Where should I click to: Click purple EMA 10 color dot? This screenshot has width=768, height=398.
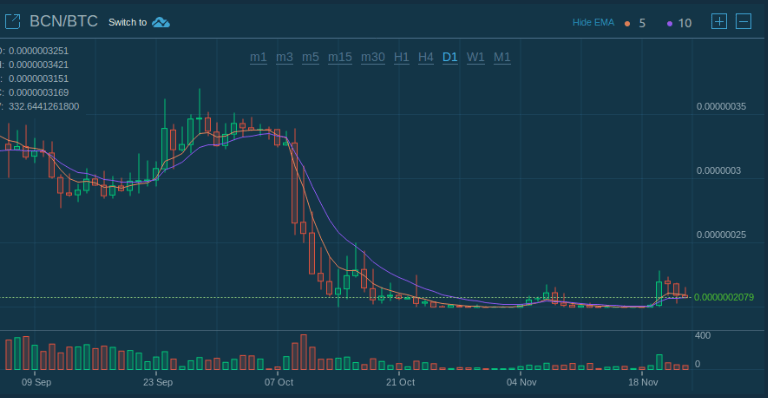tap(670, 23)
